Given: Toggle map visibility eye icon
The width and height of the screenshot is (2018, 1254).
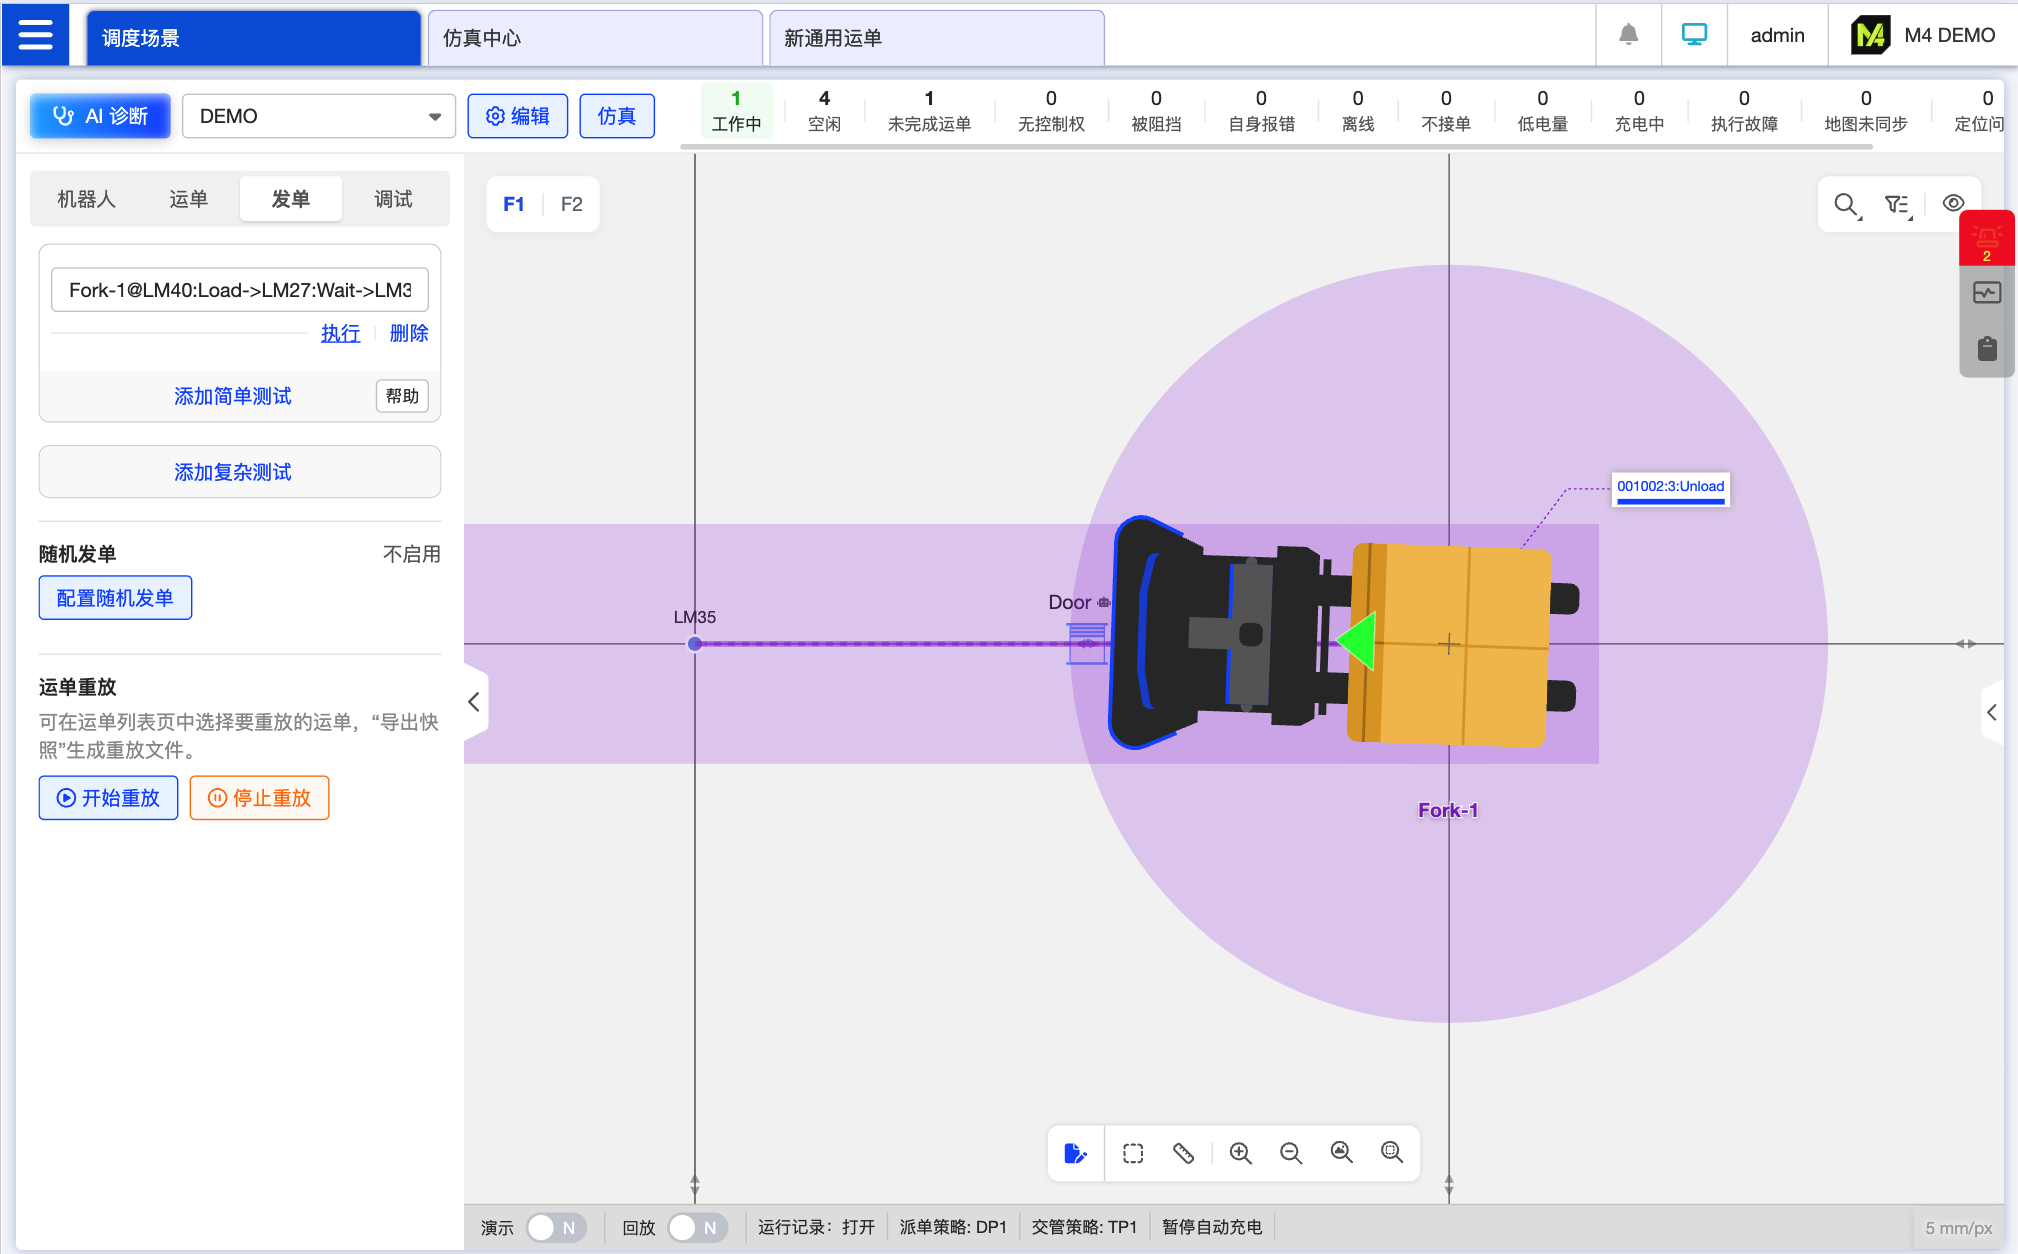Looking at the screenshot, I should coord(1952,204).
